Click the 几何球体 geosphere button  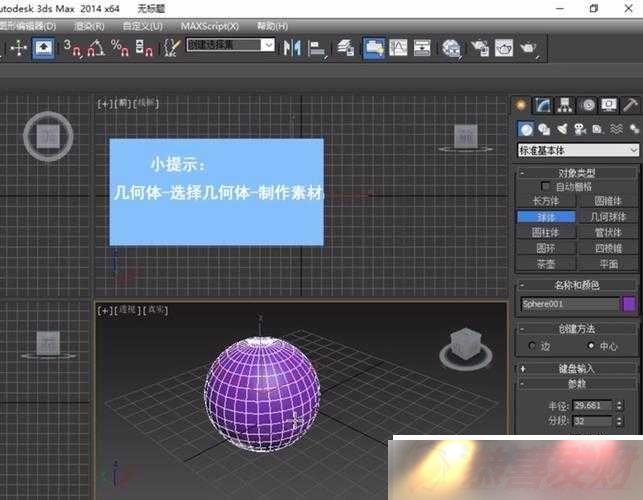[608, 217]
